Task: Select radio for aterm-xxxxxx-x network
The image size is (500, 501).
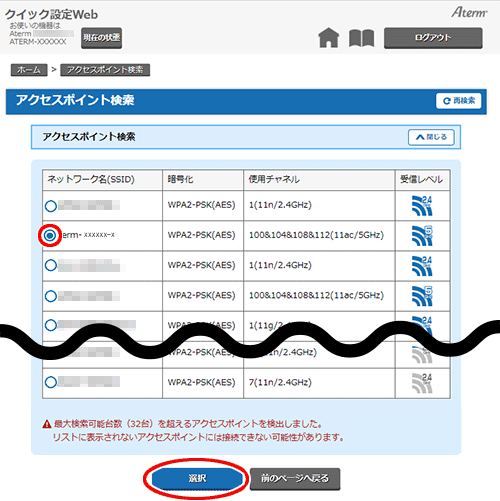Action: 50,236
